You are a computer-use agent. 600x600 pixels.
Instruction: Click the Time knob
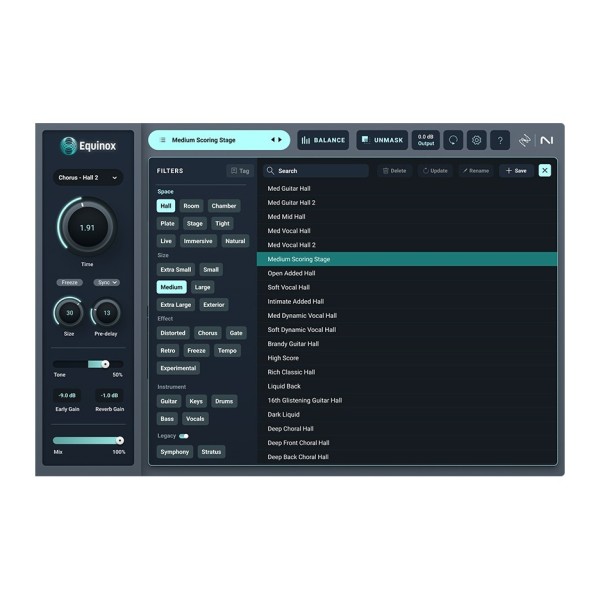click(87, 228)
